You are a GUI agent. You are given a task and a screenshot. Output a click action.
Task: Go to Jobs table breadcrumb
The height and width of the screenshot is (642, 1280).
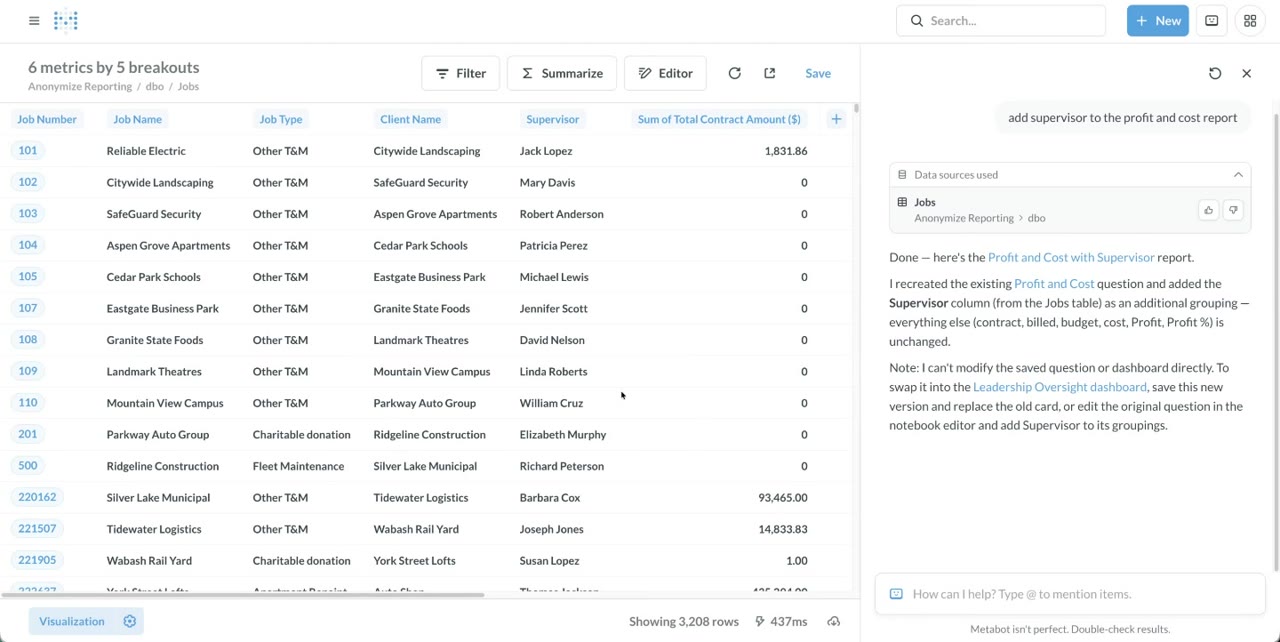188,87
